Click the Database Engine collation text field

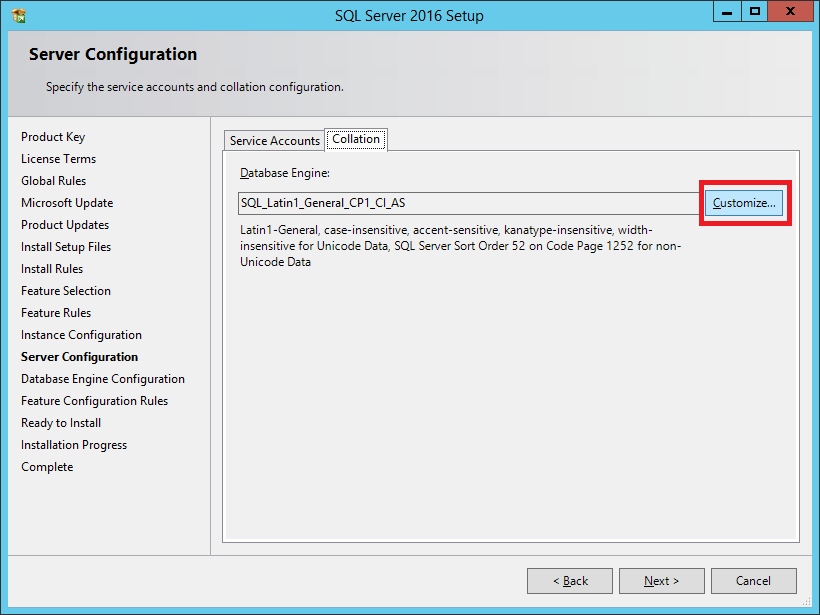point(468,203)
